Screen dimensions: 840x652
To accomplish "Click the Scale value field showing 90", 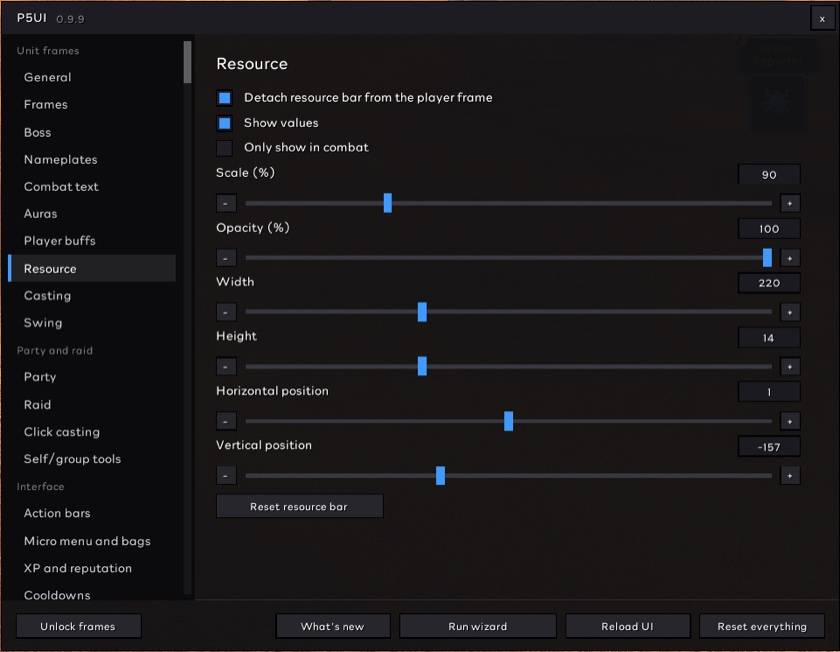I will [x=769, y=175].
